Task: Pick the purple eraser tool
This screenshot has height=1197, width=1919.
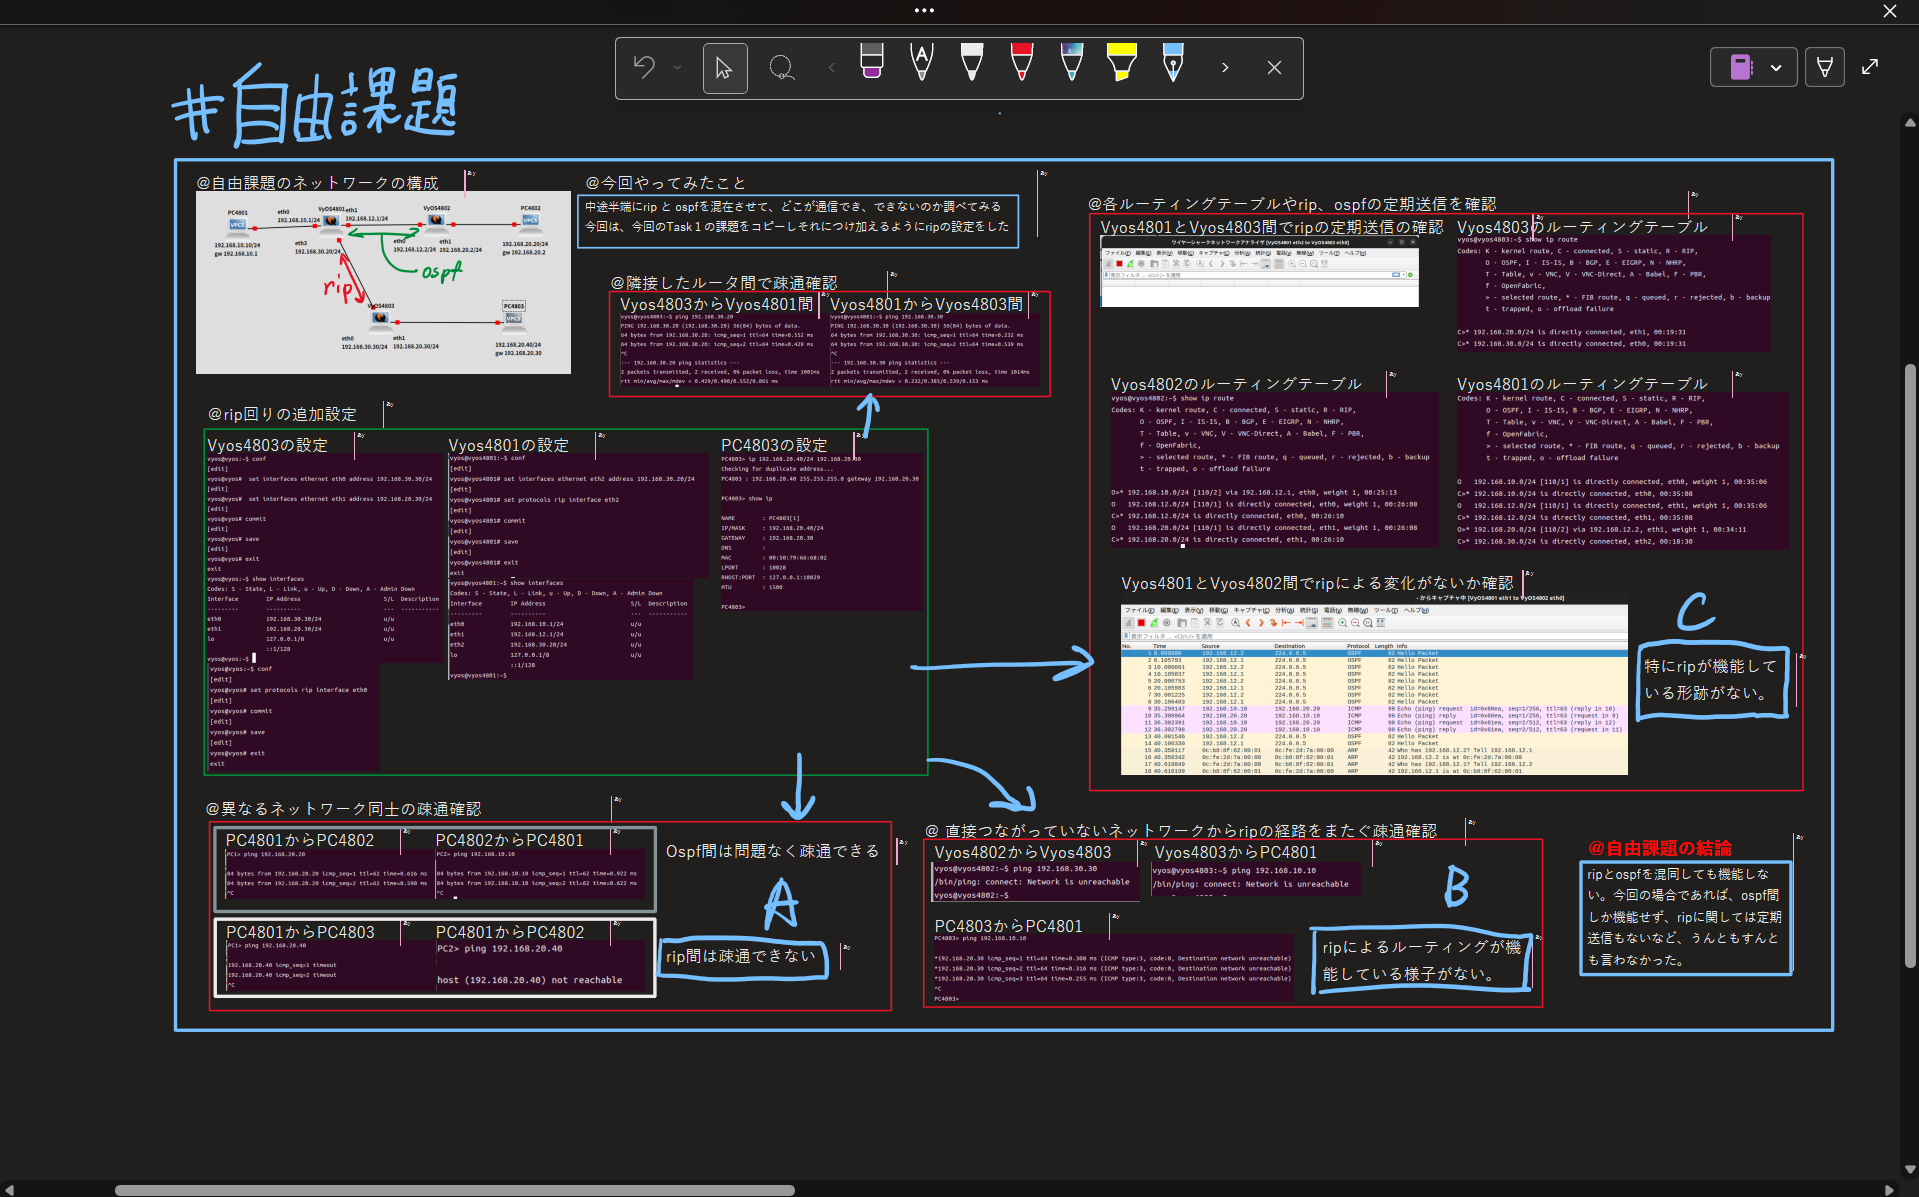Action: pyautogui.click(x=872, y=61)
